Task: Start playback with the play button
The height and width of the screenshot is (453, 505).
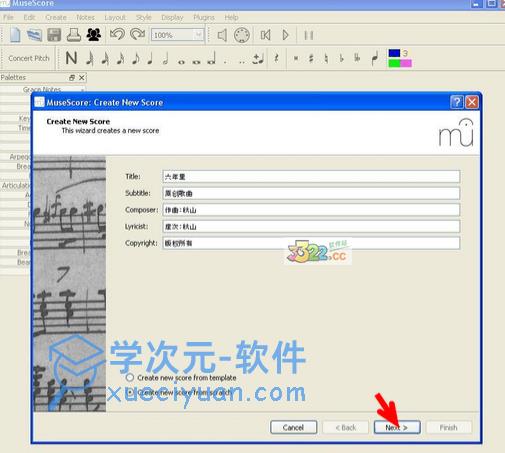Action: (x=286, y=35)
